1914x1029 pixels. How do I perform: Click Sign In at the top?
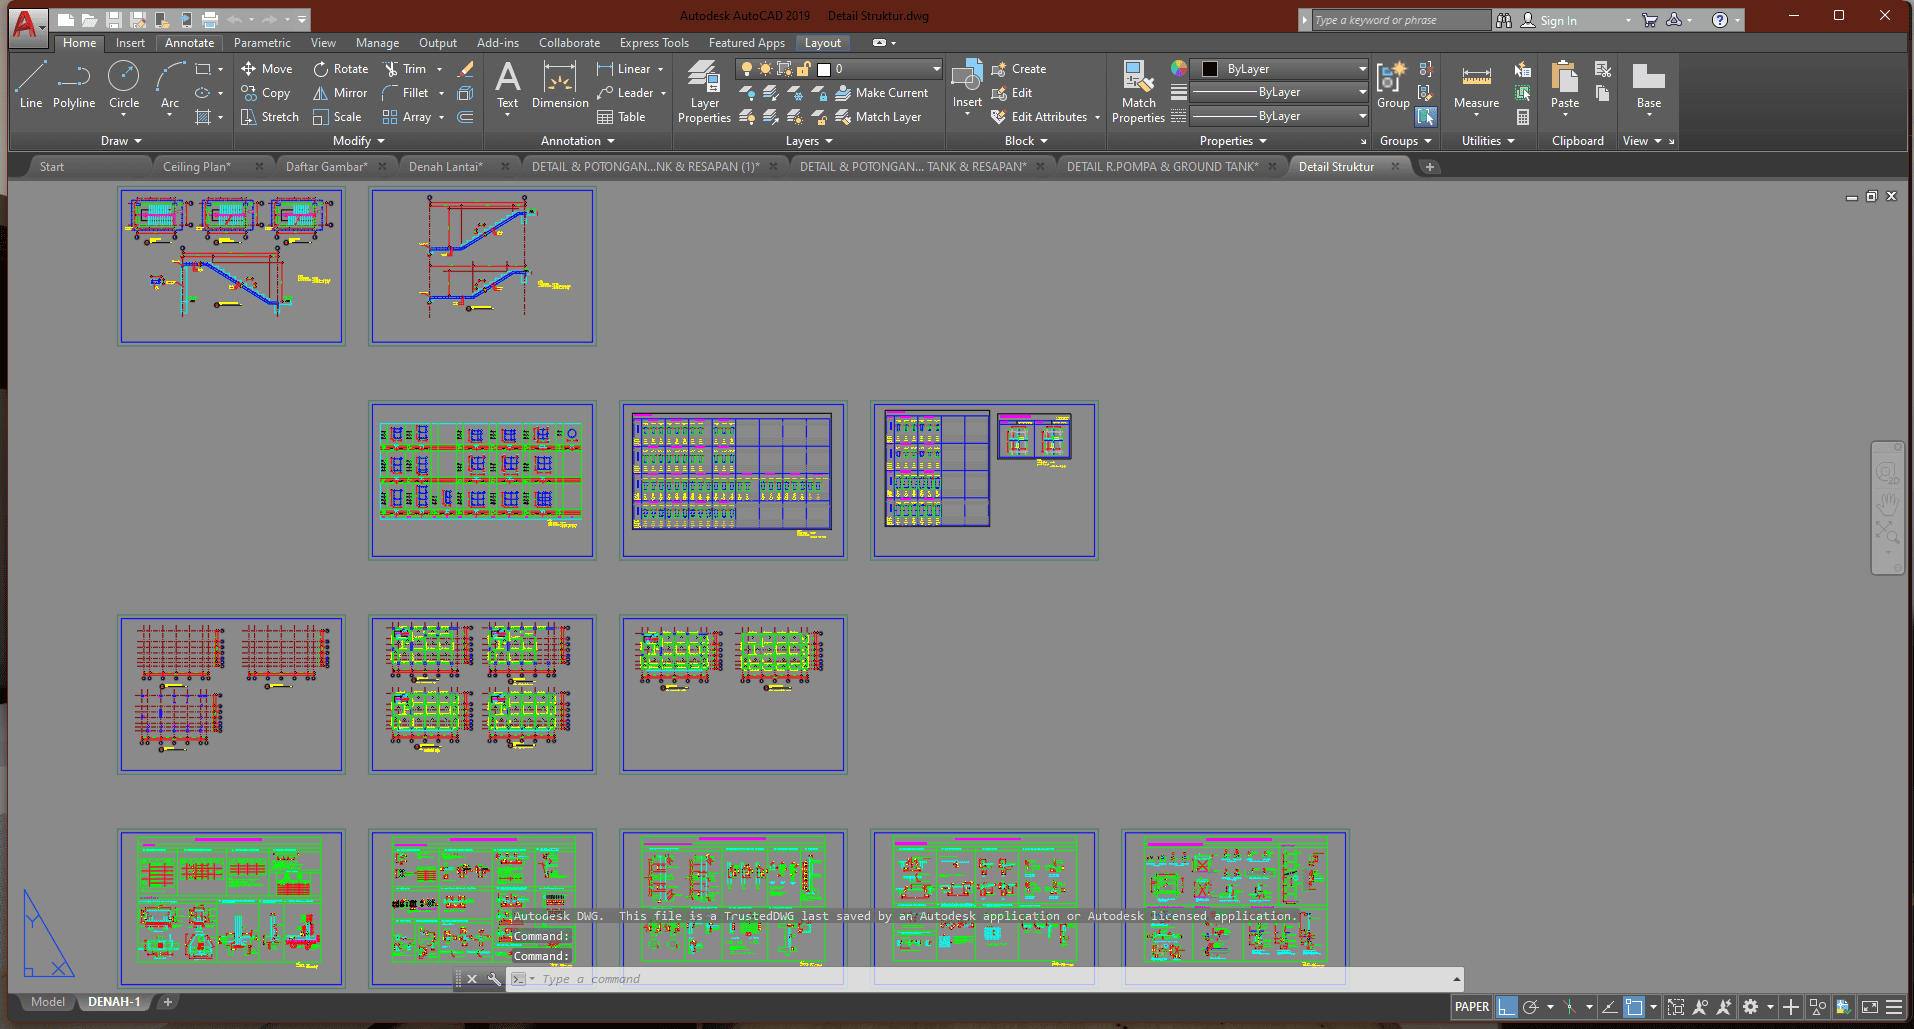coord(1557,21)
